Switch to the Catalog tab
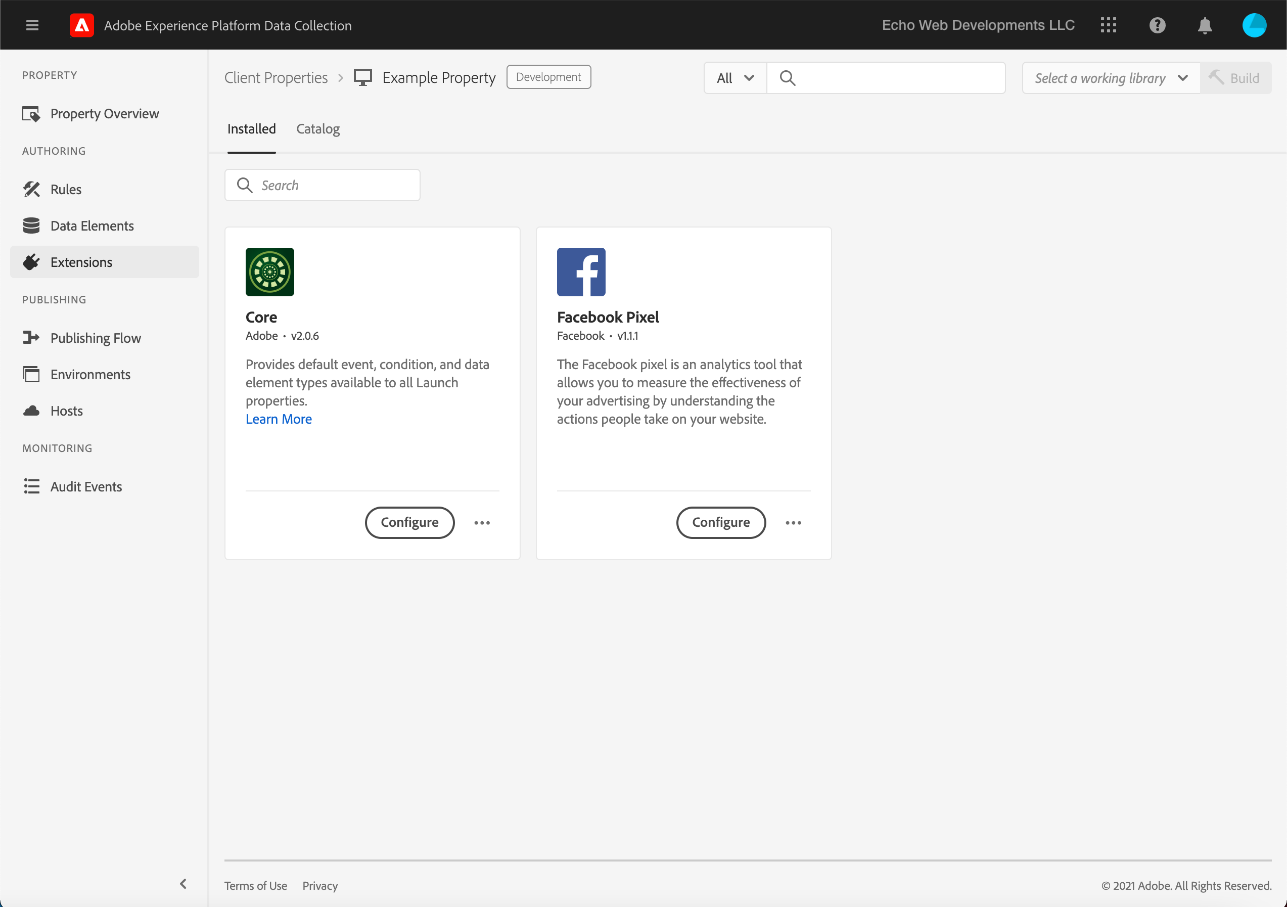This screenshot has width=1287, height=907. pos(318,129)
